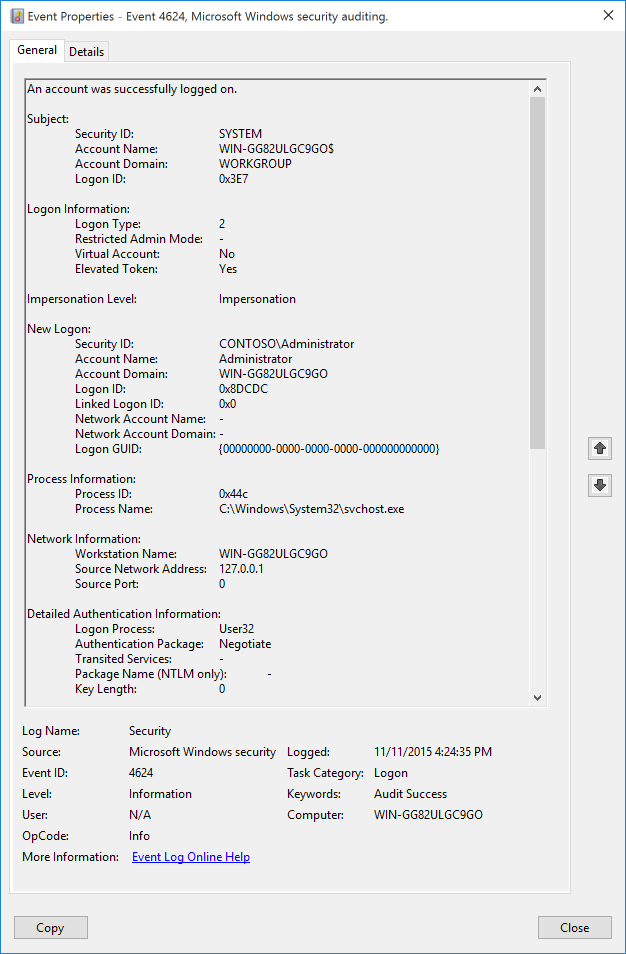Click the event icon in the title bar
The image size is (626, 954).
coord(17,16)
